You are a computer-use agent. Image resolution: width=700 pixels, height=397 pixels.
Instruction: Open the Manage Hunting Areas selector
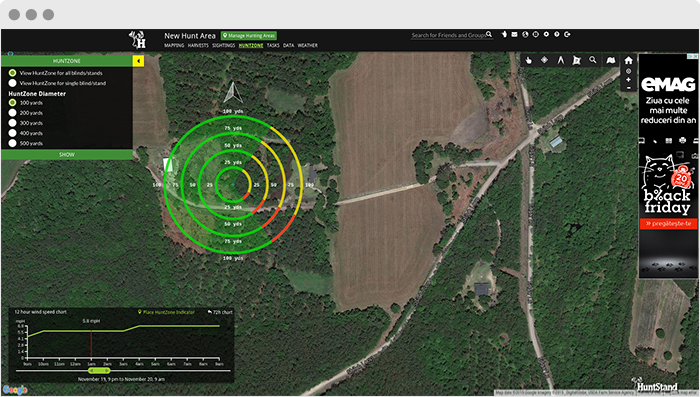(x=249, y=36)
